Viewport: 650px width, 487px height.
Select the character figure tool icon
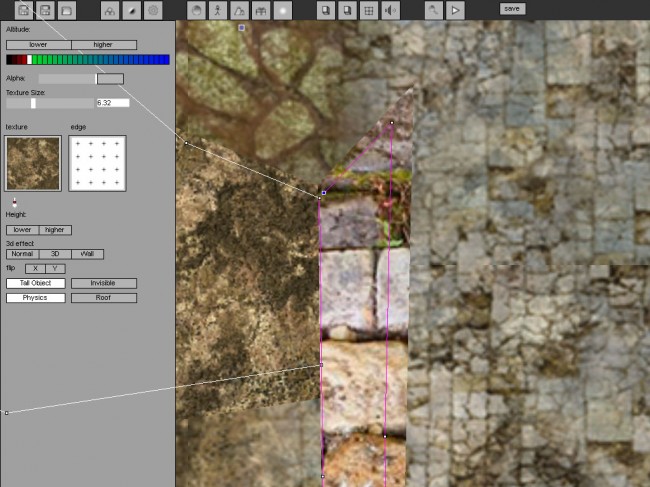tap(218, 10)
